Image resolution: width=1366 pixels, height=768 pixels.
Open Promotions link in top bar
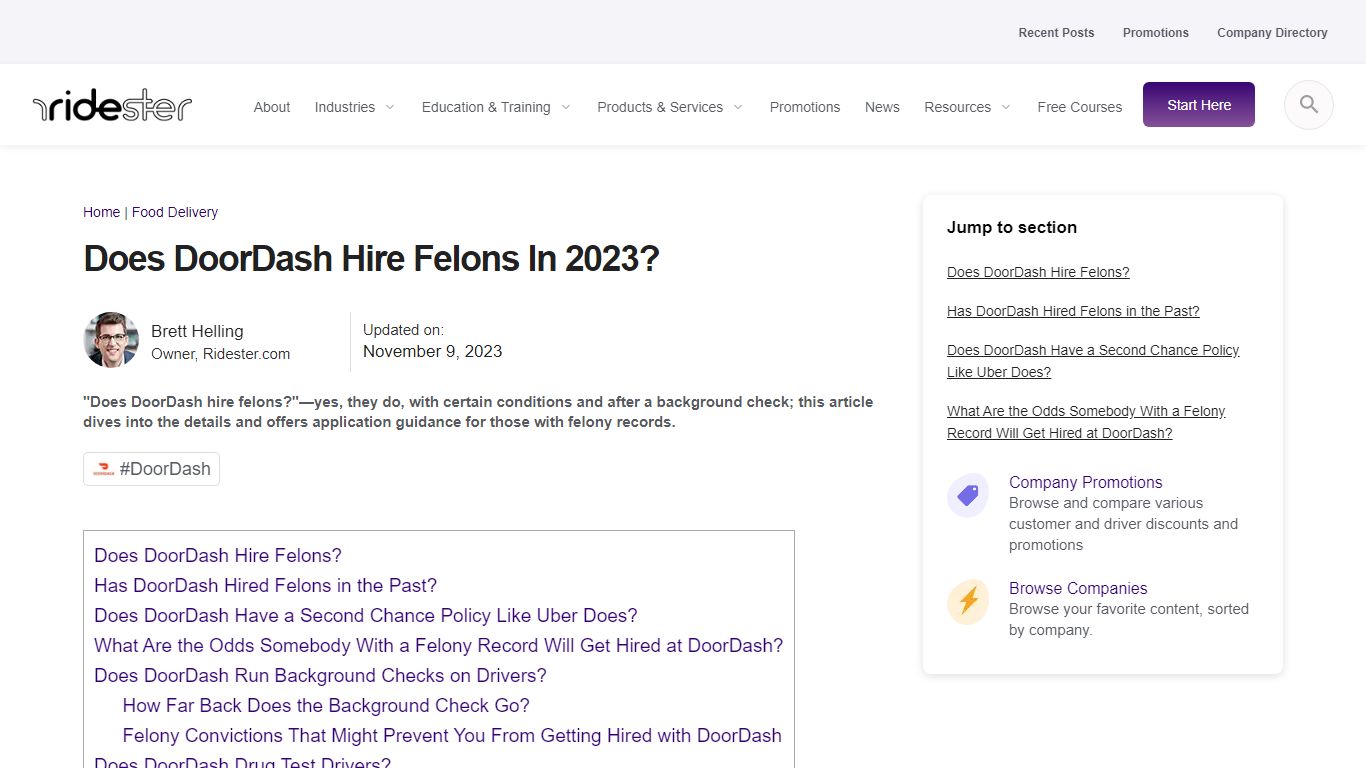point(1156,33)
